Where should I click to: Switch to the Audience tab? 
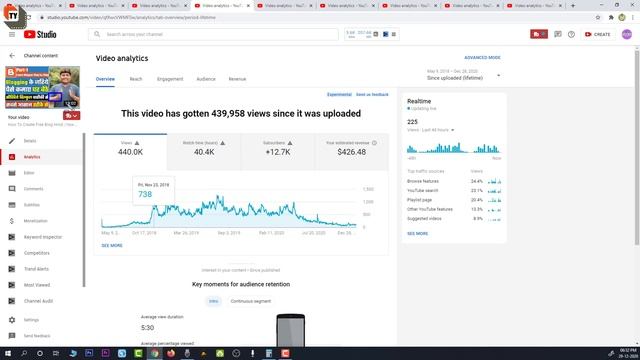(206, 79)
